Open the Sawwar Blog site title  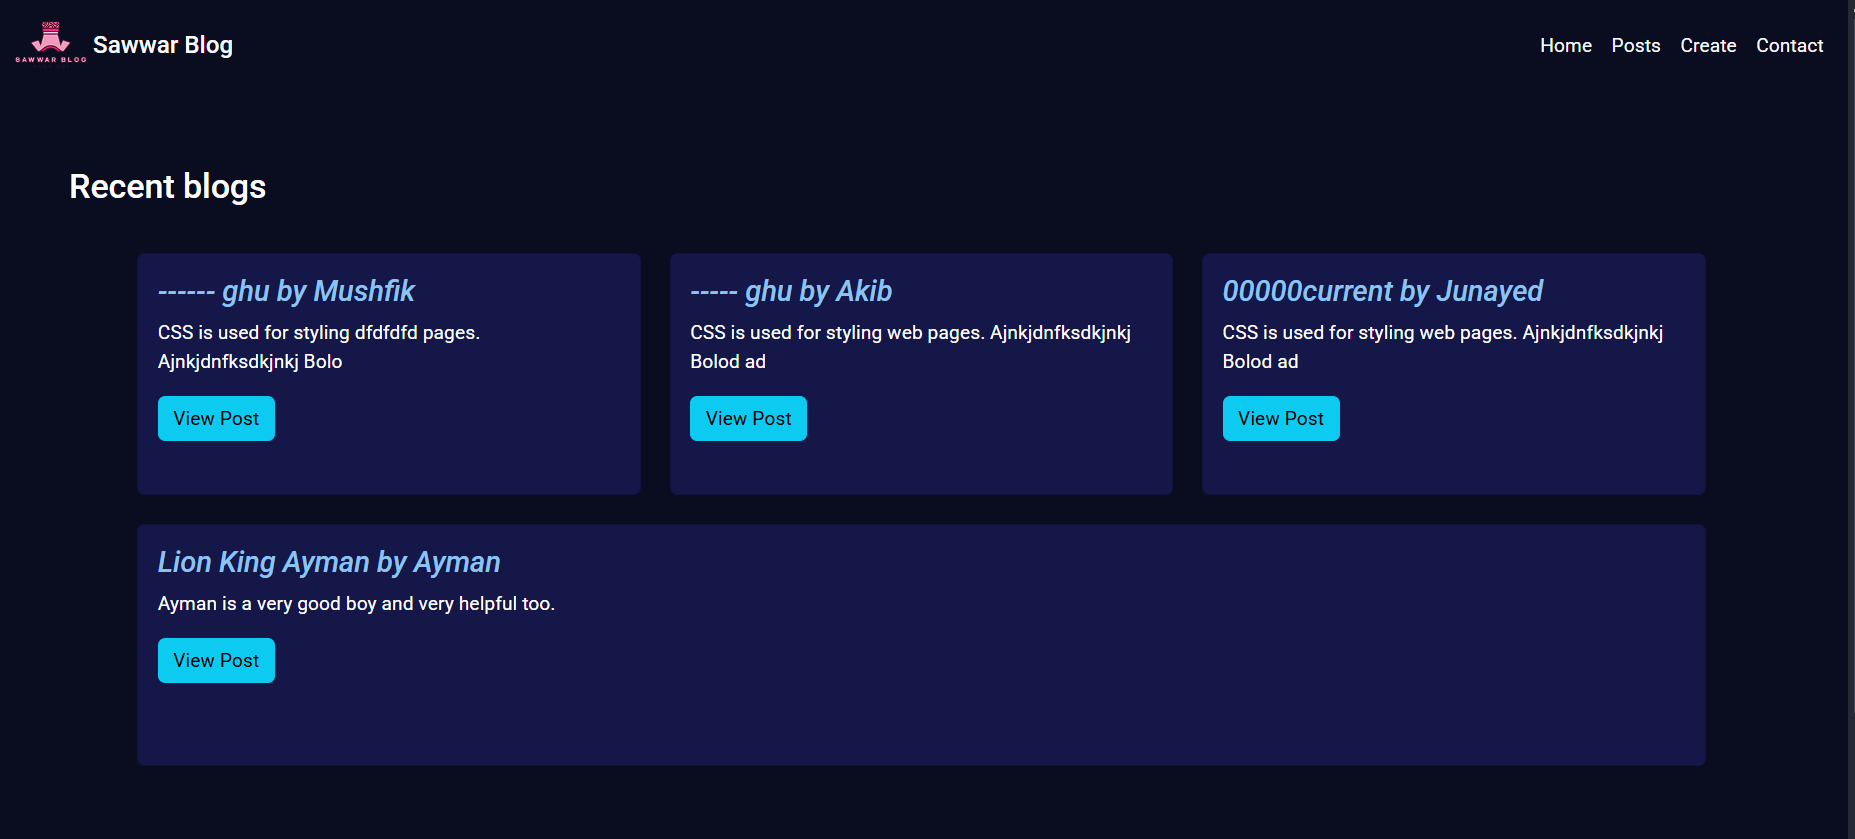coord(163,45)
